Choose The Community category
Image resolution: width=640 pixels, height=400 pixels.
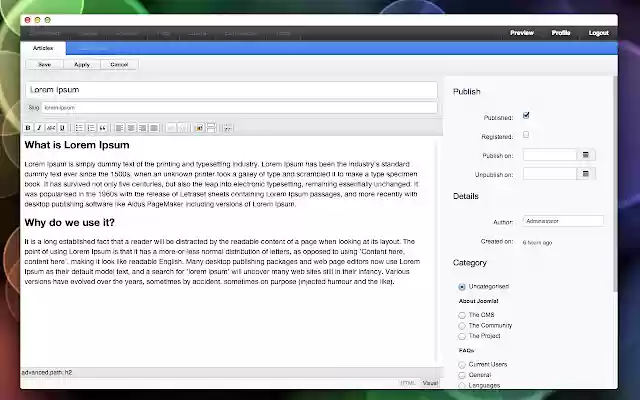[462, 326]
